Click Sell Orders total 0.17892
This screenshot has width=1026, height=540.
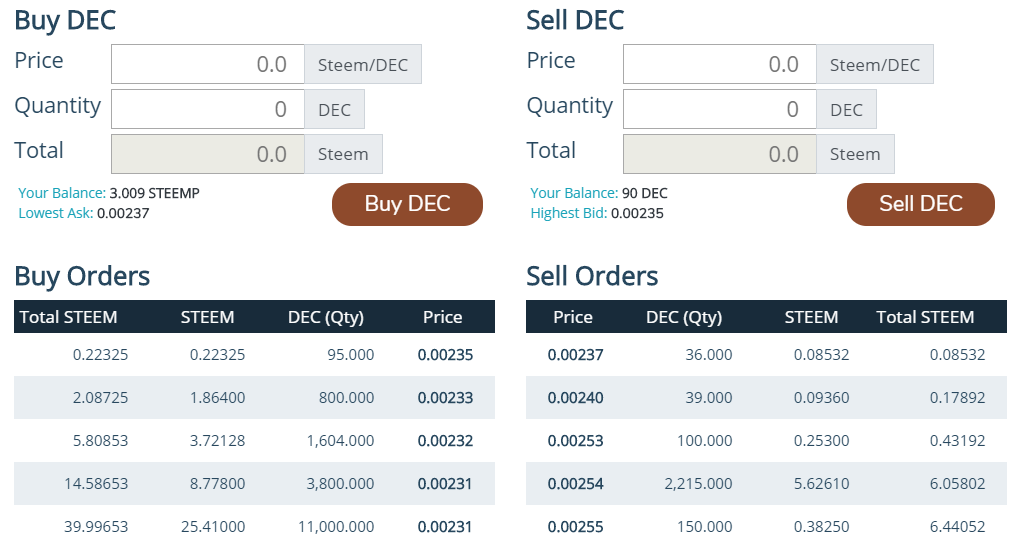[957, 398]
